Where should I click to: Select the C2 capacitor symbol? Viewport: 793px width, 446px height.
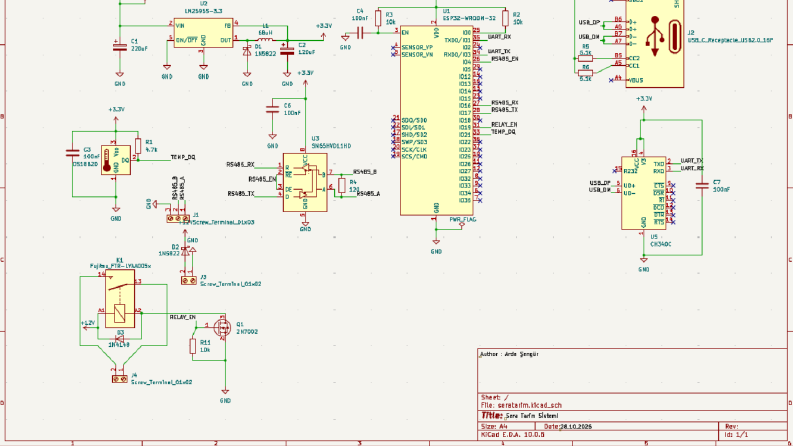click(287, 51)
